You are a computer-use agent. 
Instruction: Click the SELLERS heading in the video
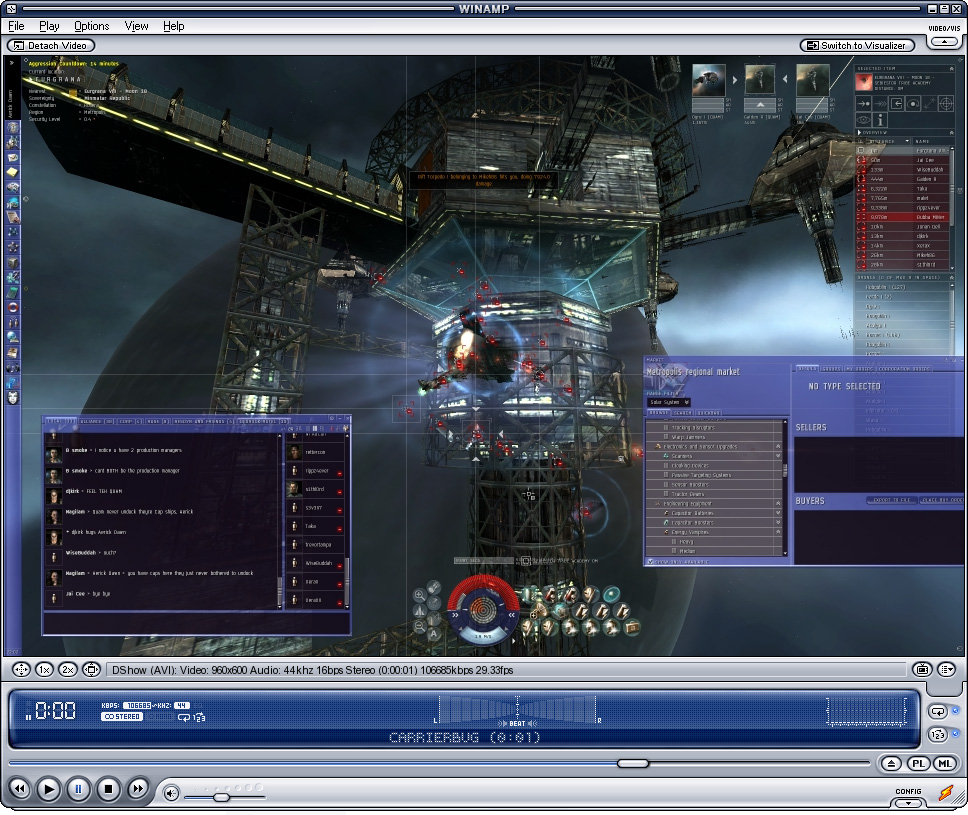coord(811,427)
